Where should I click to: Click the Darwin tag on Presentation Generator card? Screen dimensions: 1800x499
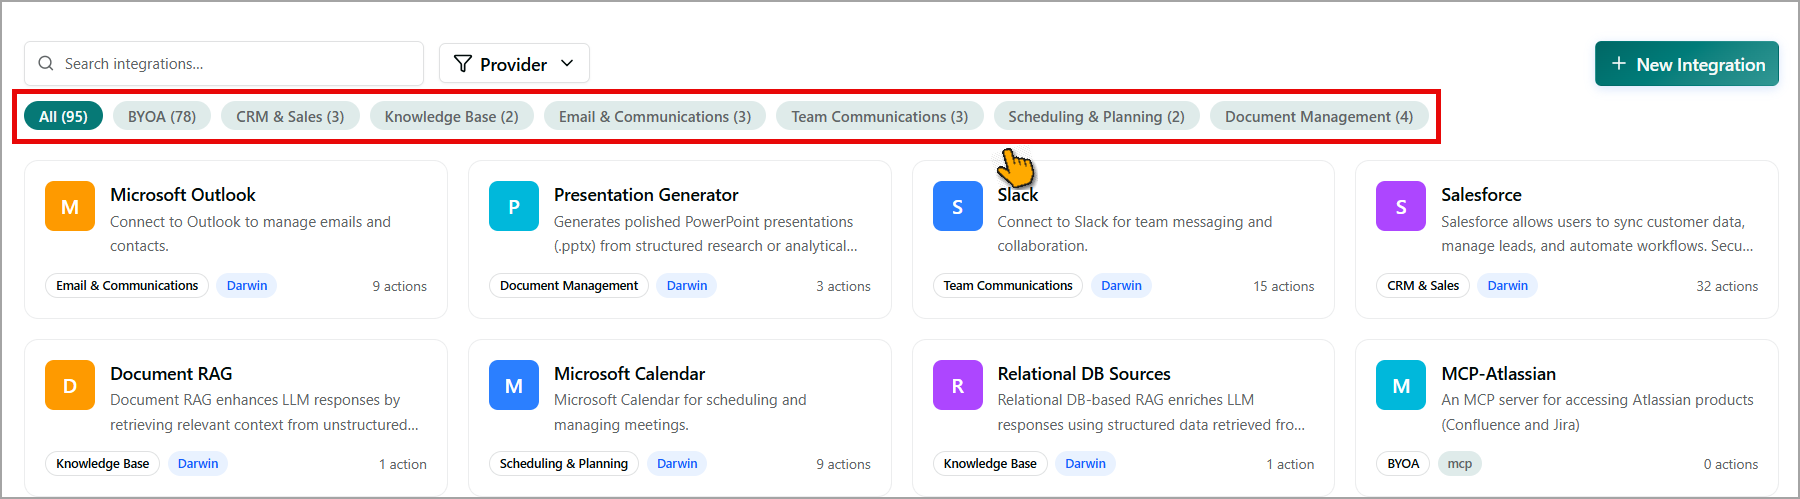click(687, 286)
